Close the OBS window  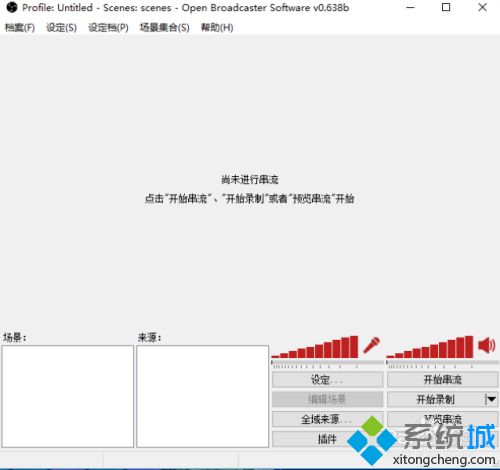tap(482, 7)
